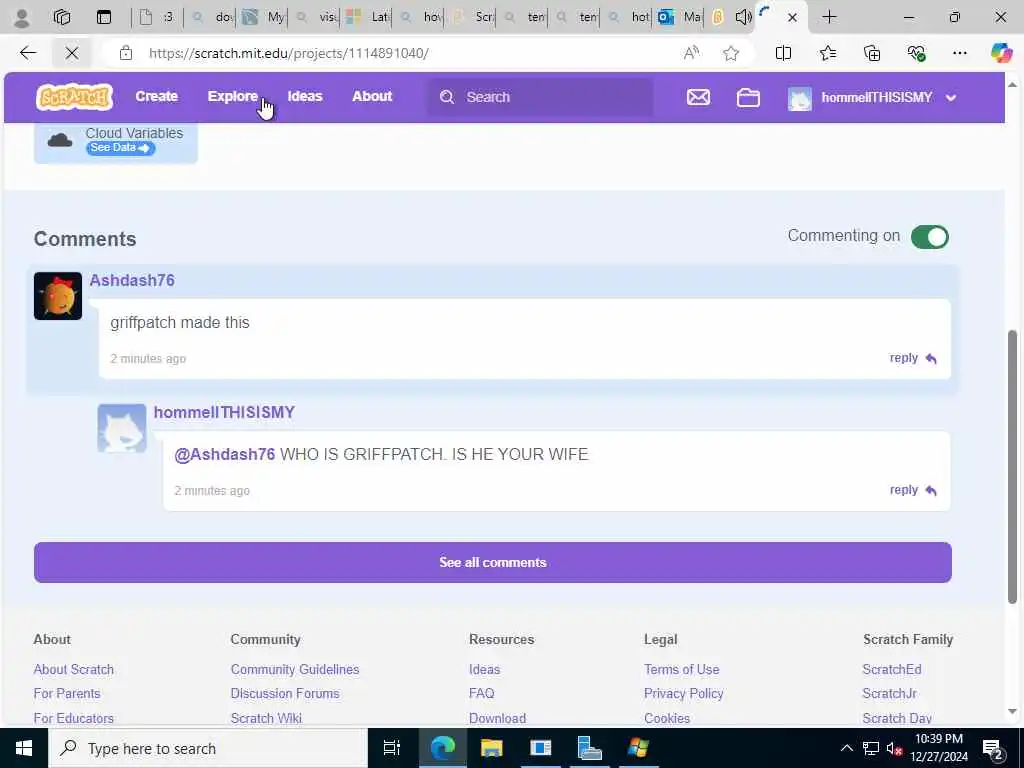Open File Explorer from the taskbar
This screenshot has height=768, width=1024.
coord(491,748)
